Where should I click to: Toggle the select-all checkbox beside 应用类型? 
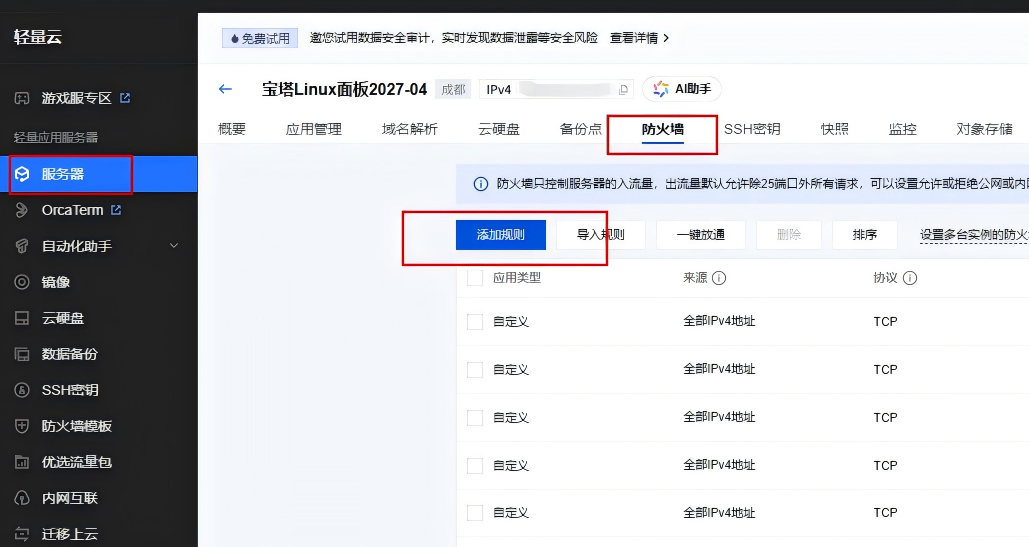pyautogui.click(x=474, y=278)
